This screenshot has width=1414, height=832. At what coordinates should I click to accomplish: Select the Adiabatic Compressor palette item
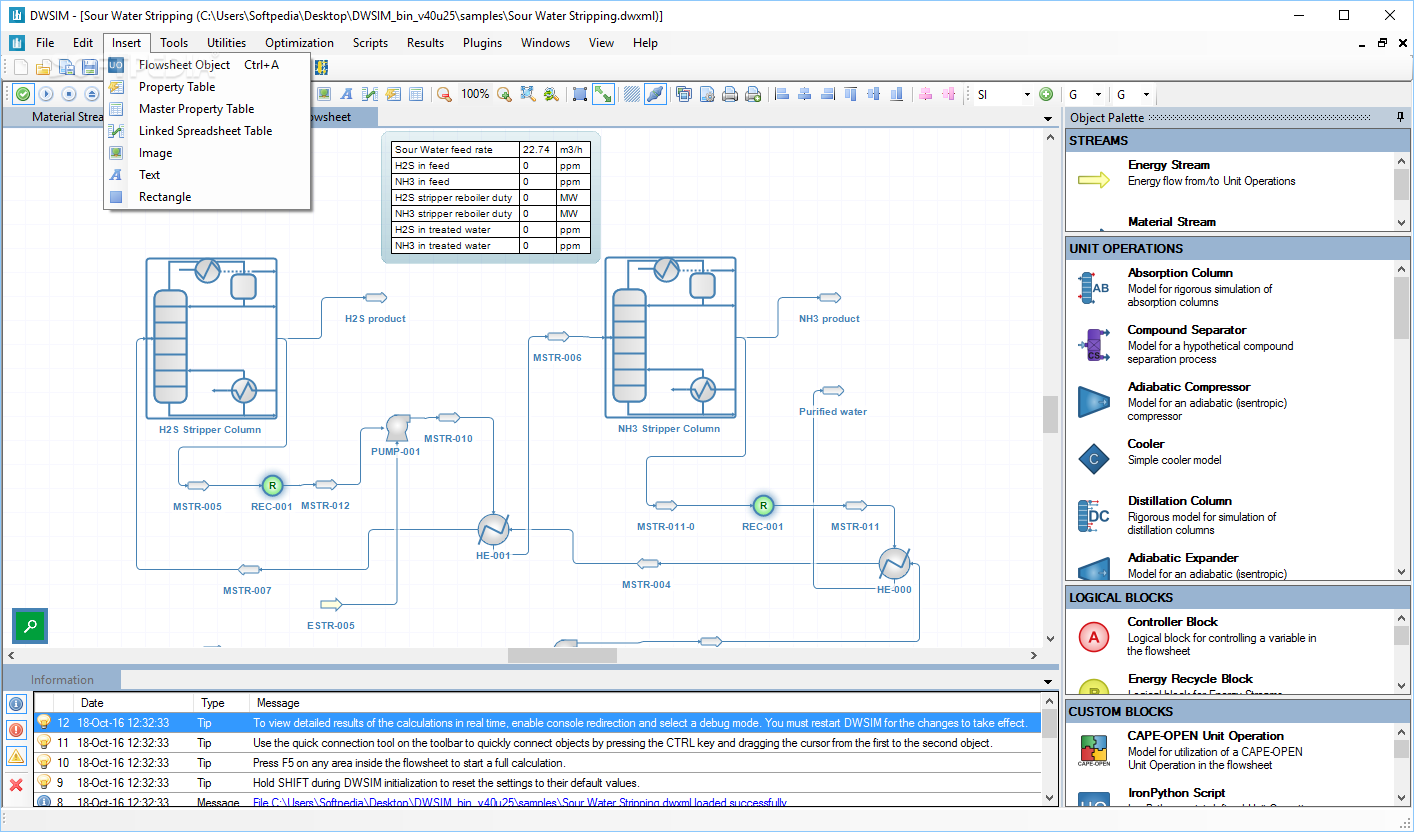click(1229, 401)
